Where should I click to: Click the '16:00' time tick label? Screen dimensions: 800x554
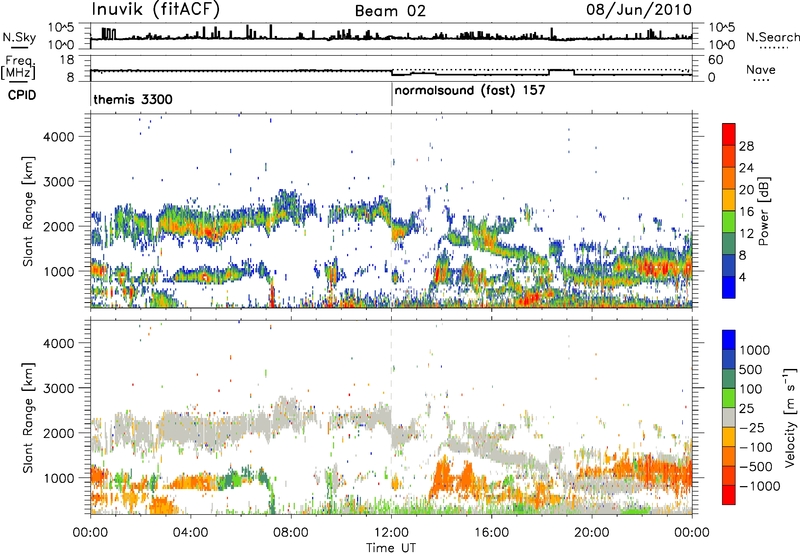pyautogui.click(x=492, y=533)
